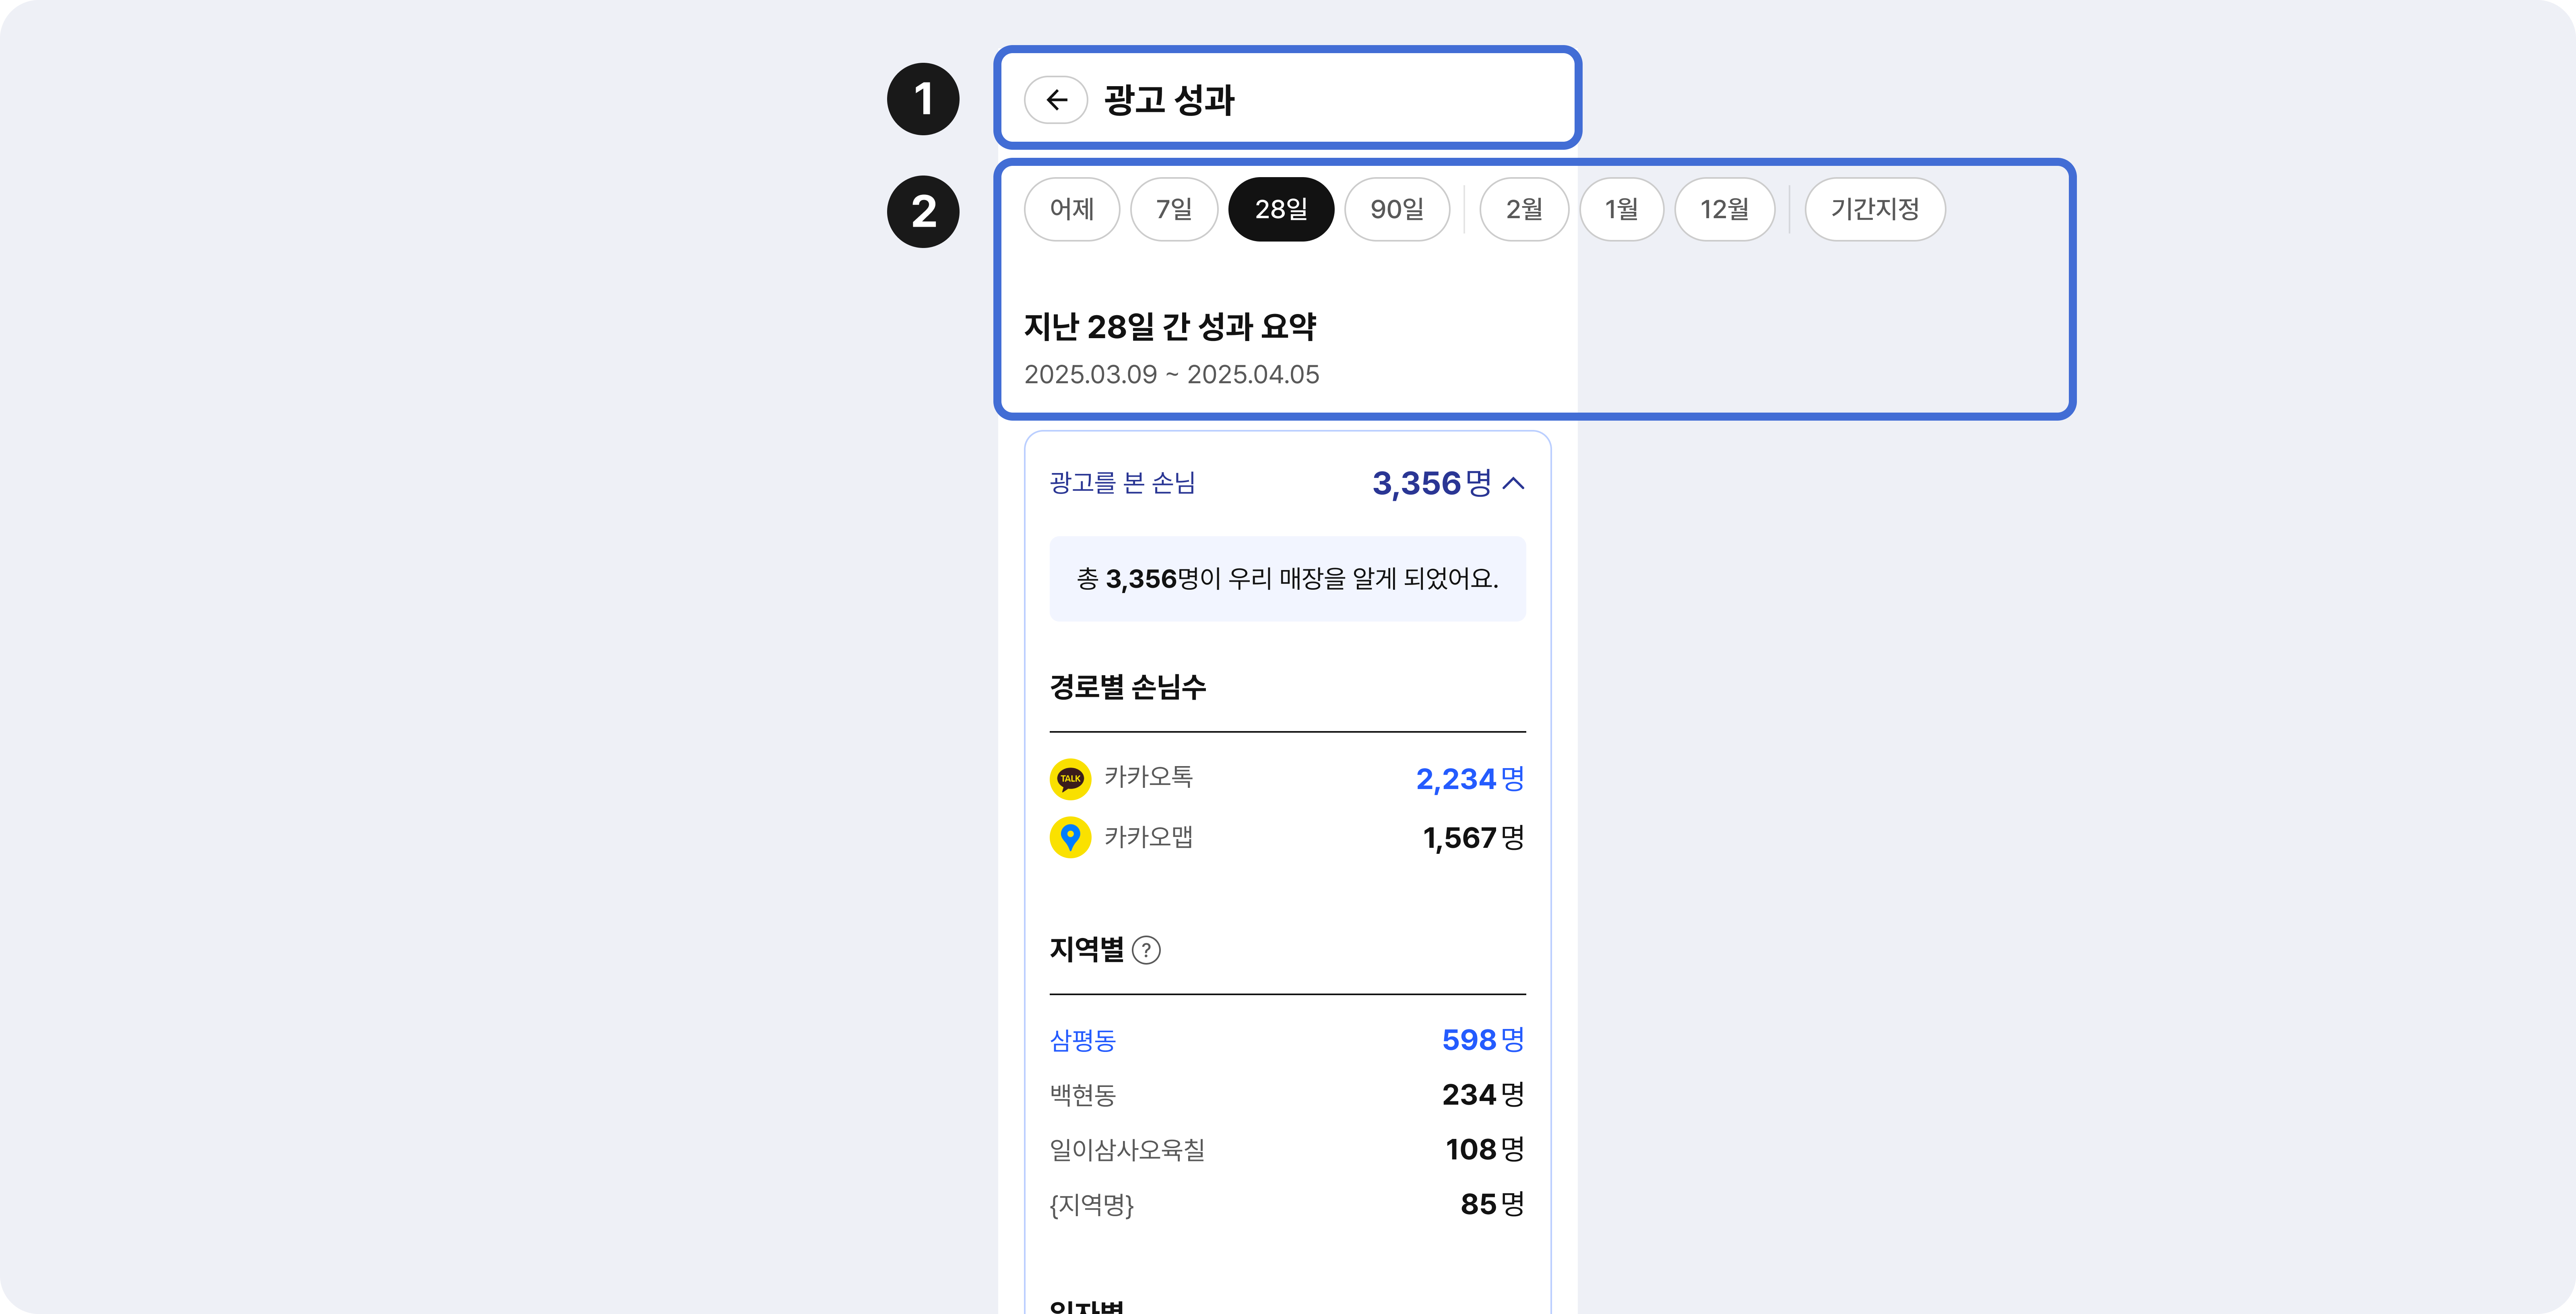Click the 광고 성과 page title

(x=1169, y=100)
